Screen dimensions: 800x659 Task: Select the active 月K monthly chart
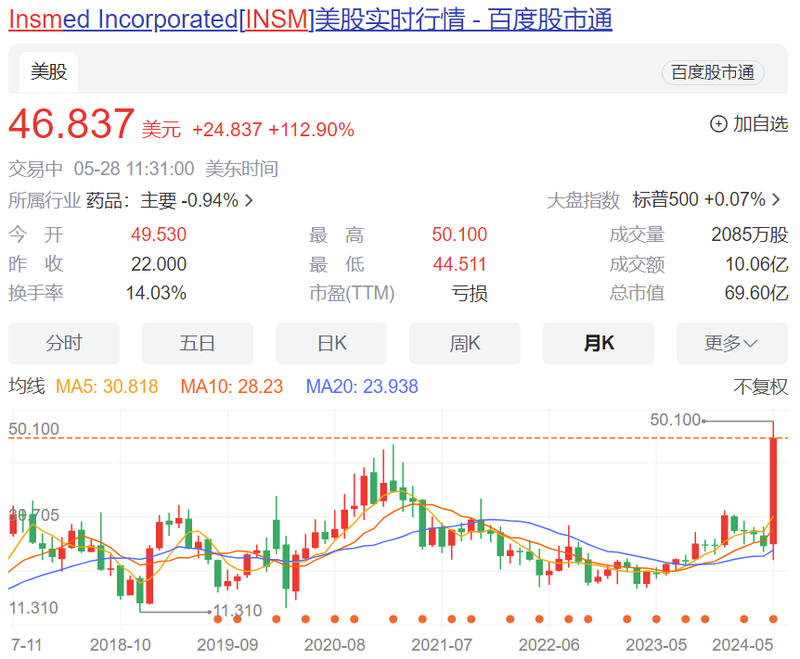tap(598, 342)
